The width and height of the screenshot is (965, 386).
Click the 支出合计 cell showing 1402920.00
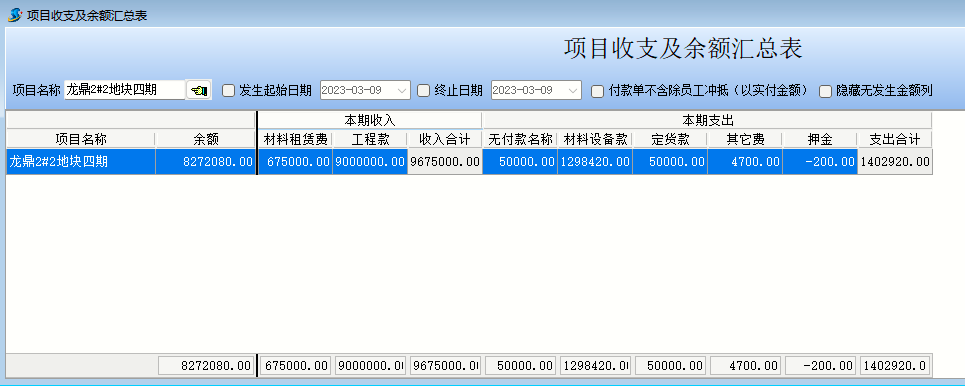(x=895, y=162)
